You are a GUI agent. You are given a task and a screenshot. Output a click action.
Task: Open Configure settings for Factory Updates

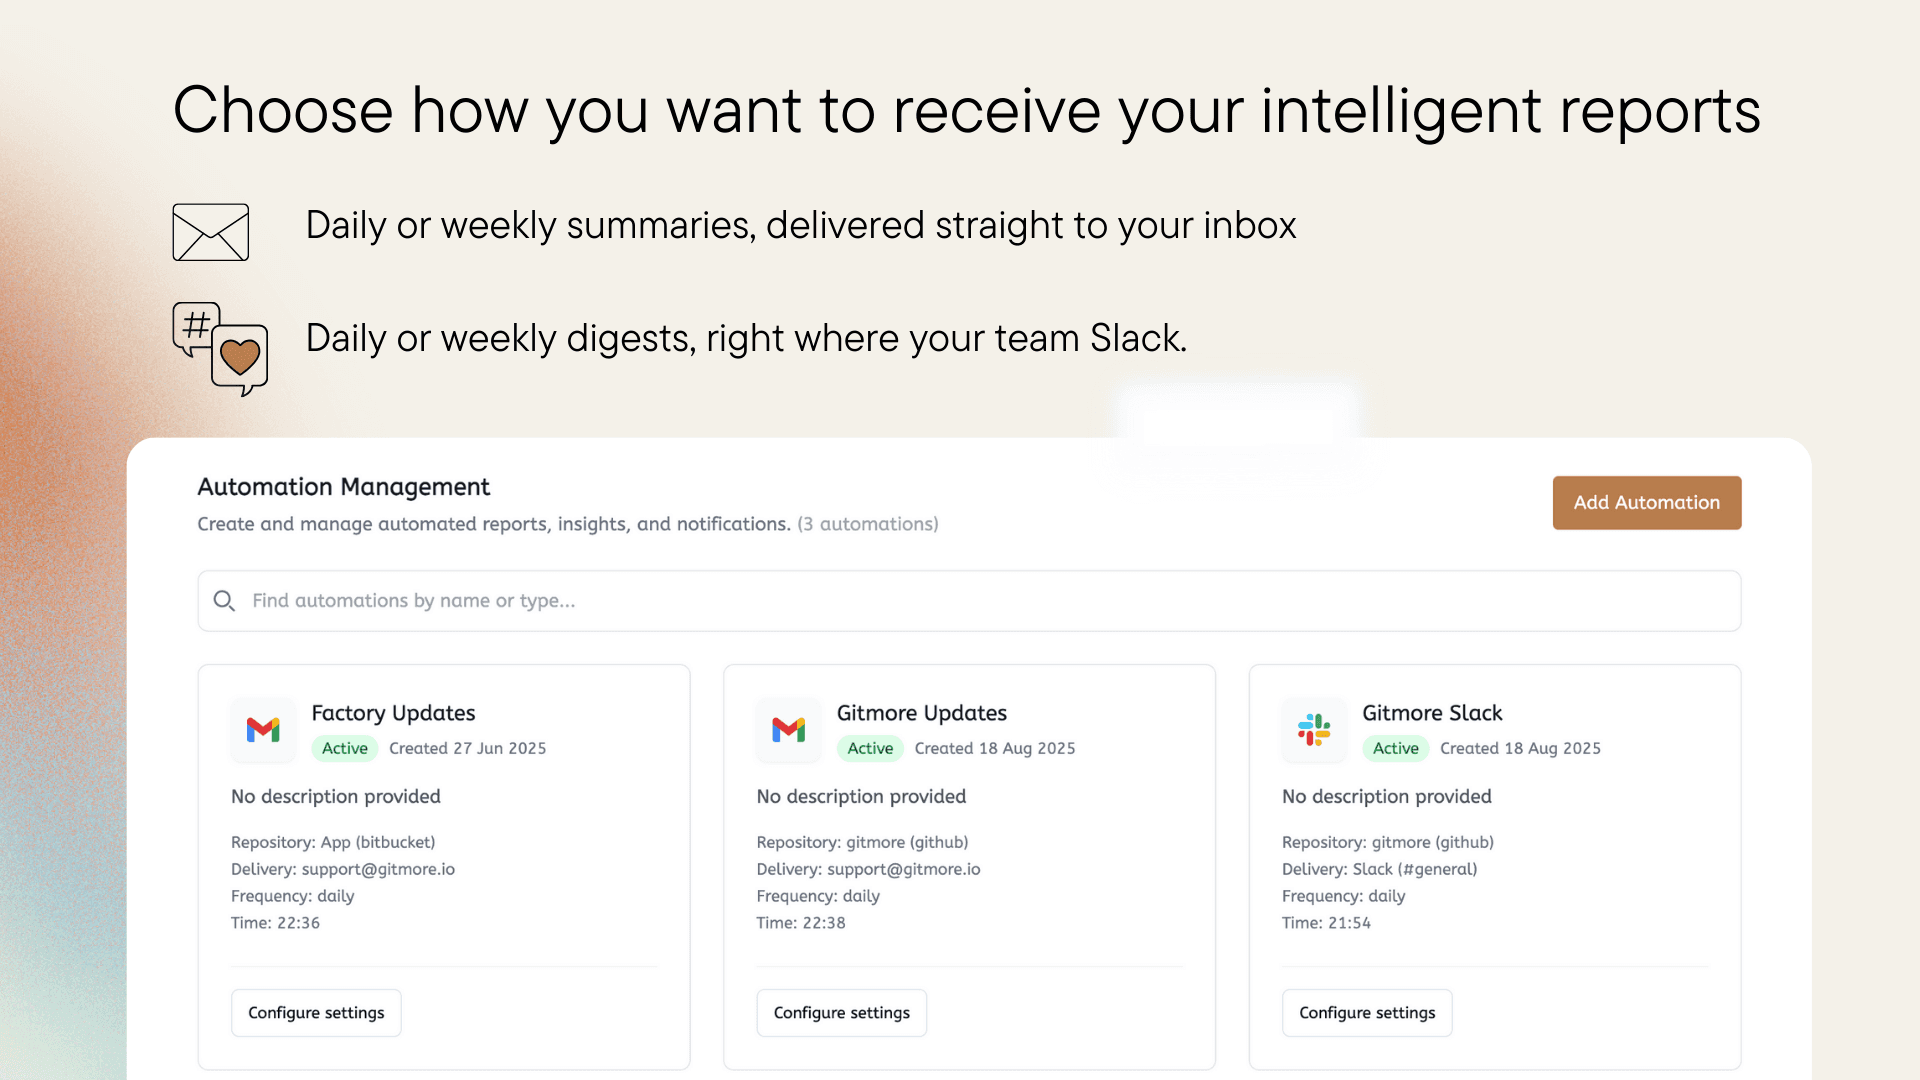click(316, 1013)
